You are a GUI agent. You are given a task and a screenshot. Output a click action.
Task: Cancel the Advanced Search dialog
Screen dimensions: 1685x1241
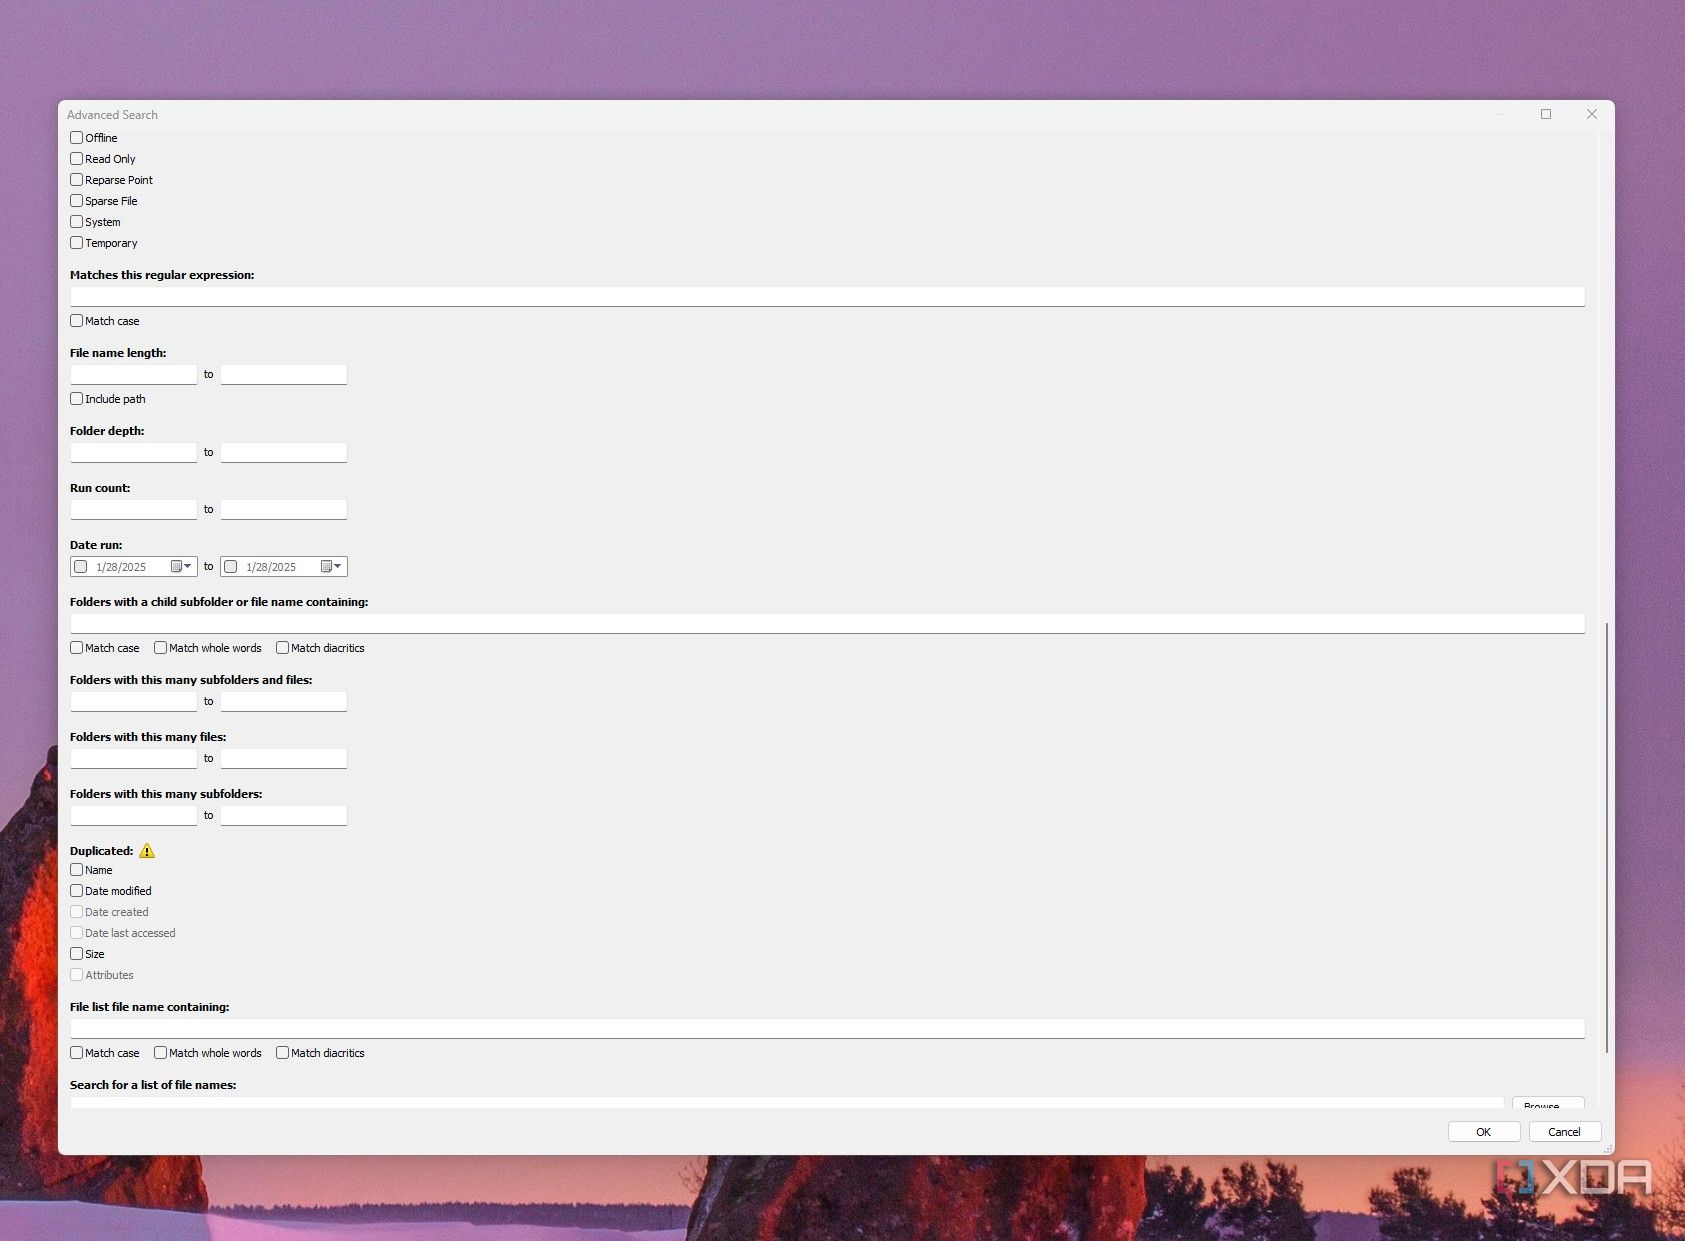[1565, 1132]
